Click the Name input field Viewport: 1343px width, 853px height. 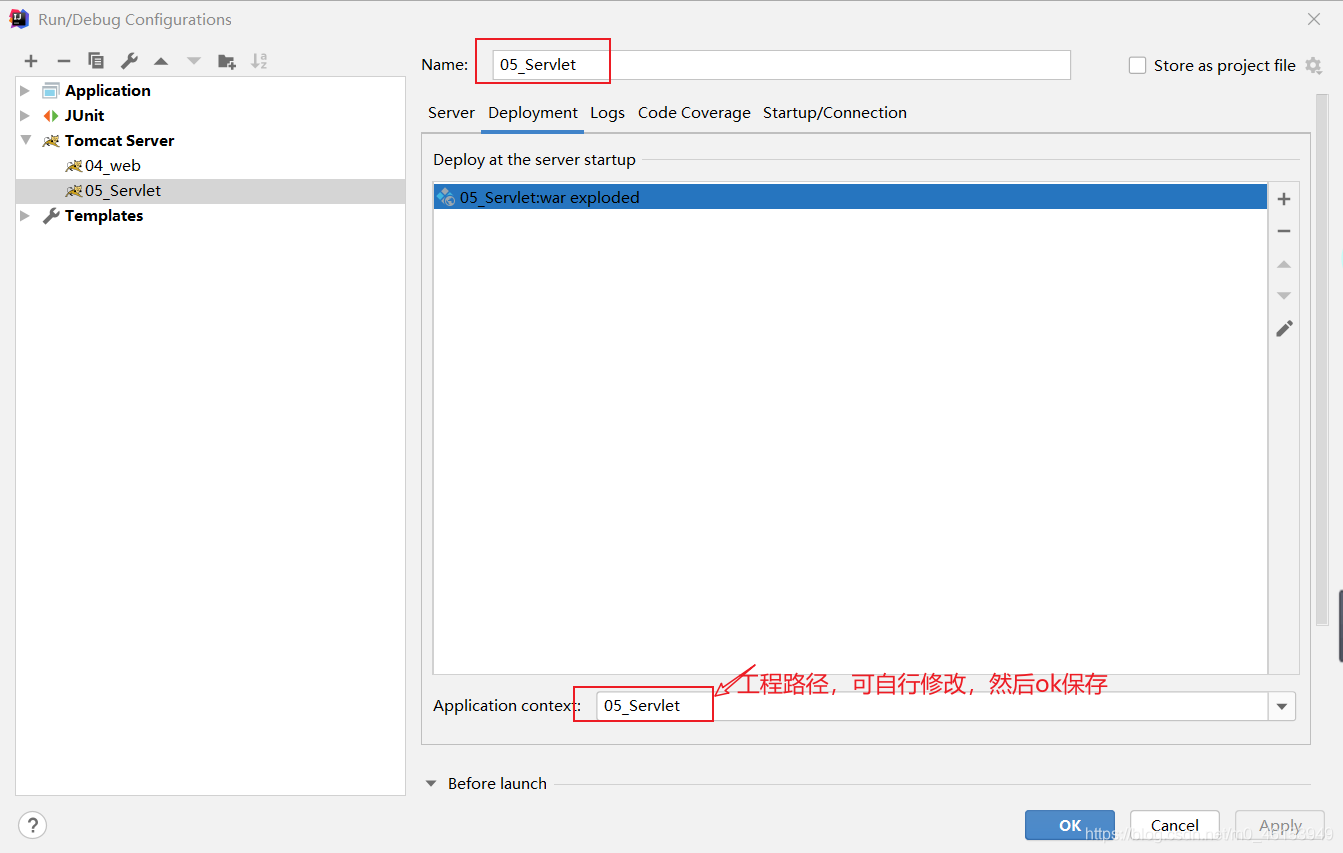(x=781, y=65)
